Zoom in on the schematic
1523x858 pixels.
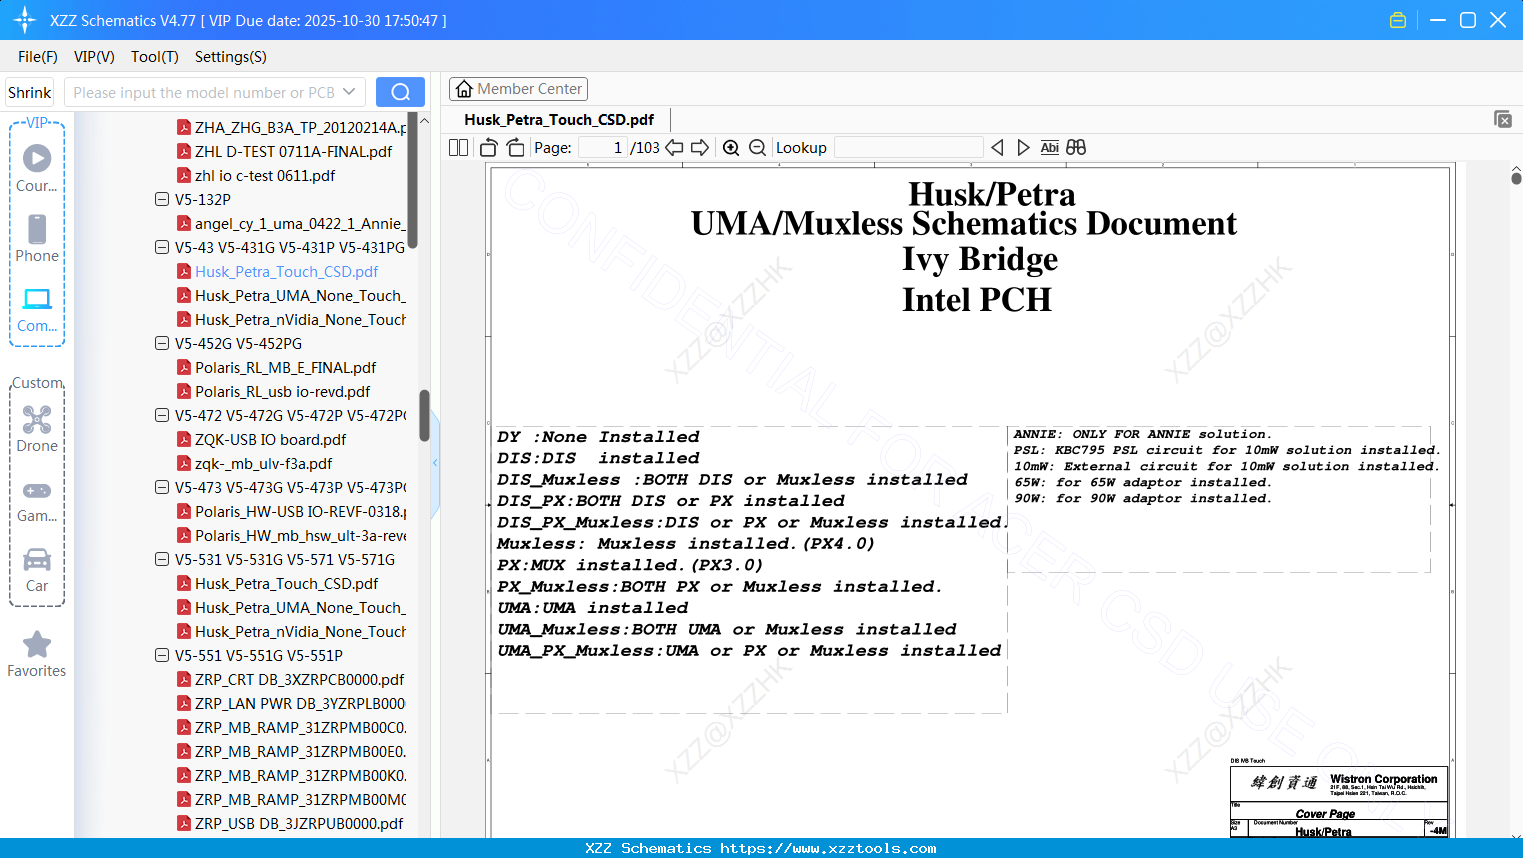731,148
